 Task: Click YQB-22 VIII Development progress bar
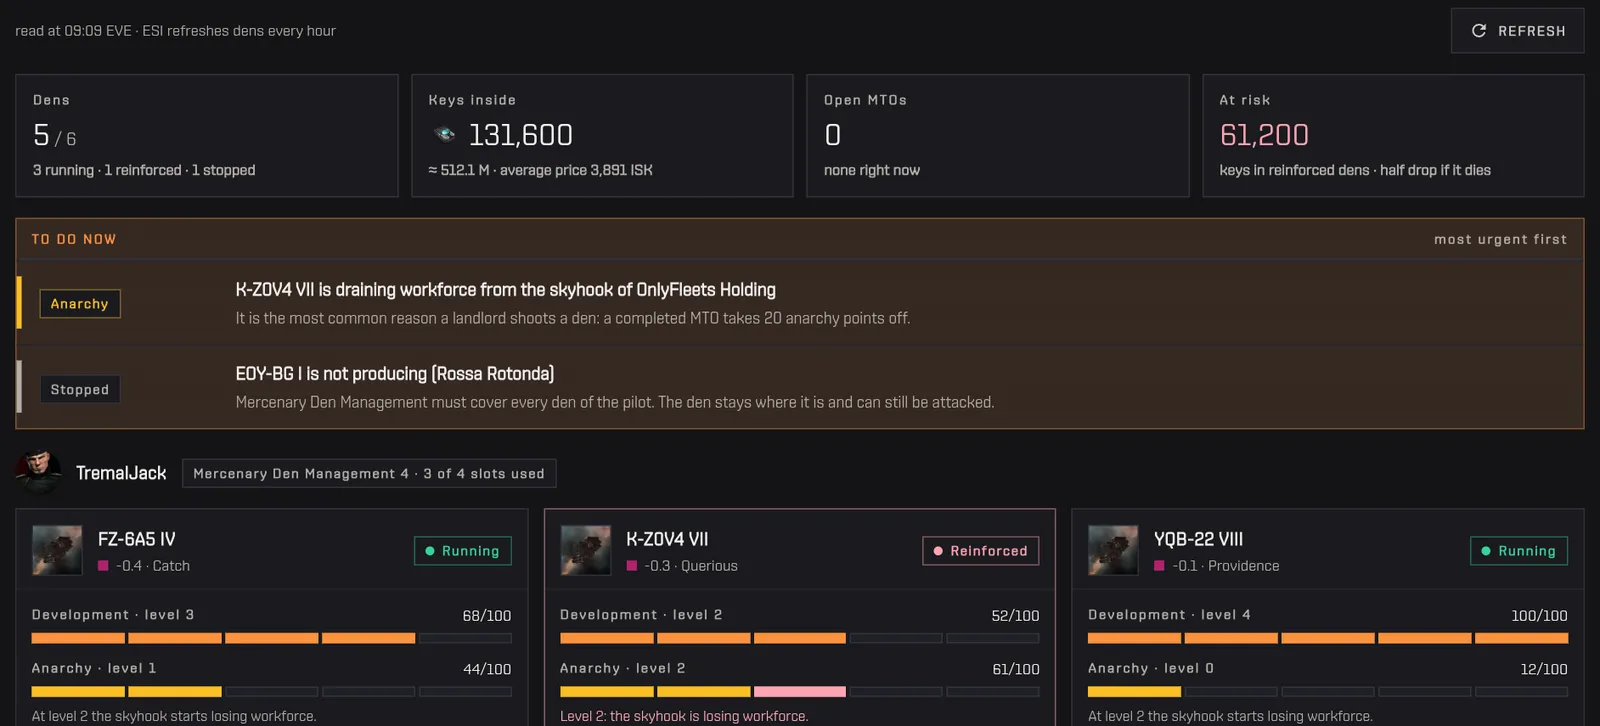(1328, 638)
